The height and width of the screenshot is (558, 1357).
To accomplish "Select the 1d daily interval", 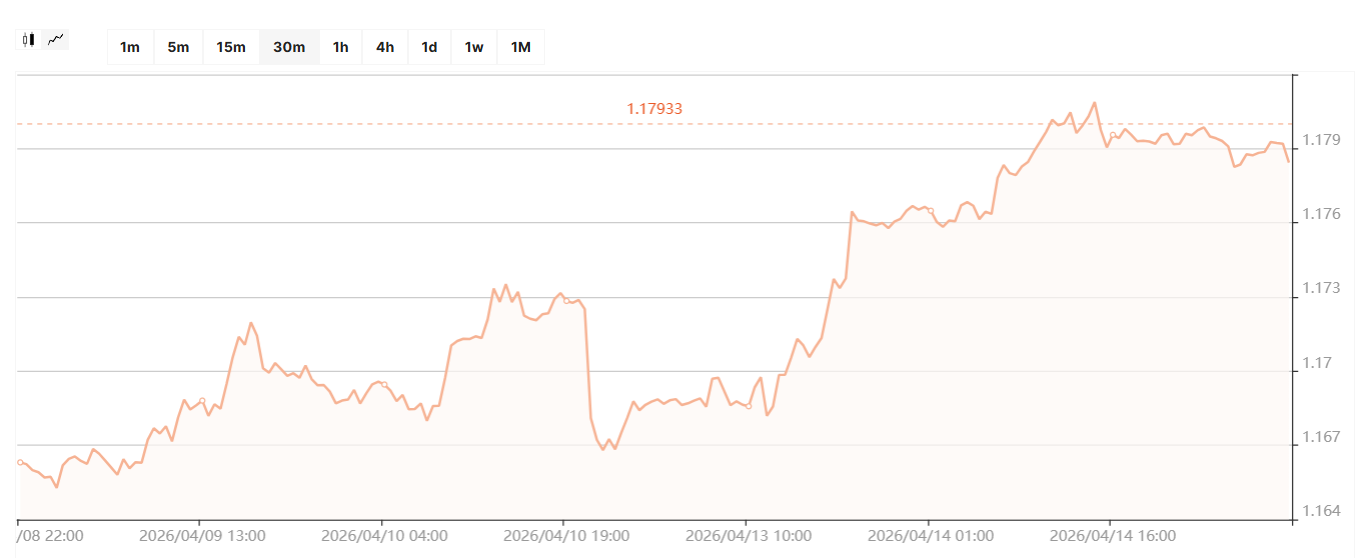I will tap(429, 47).
